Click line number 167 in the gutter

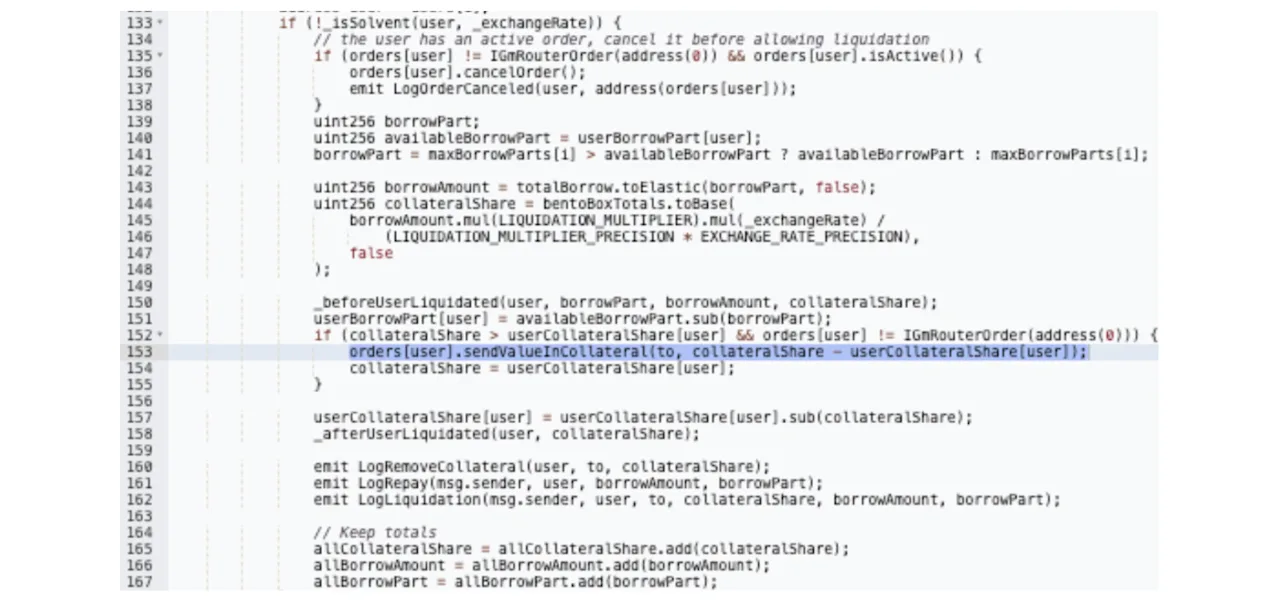click(x=139, y=582)
